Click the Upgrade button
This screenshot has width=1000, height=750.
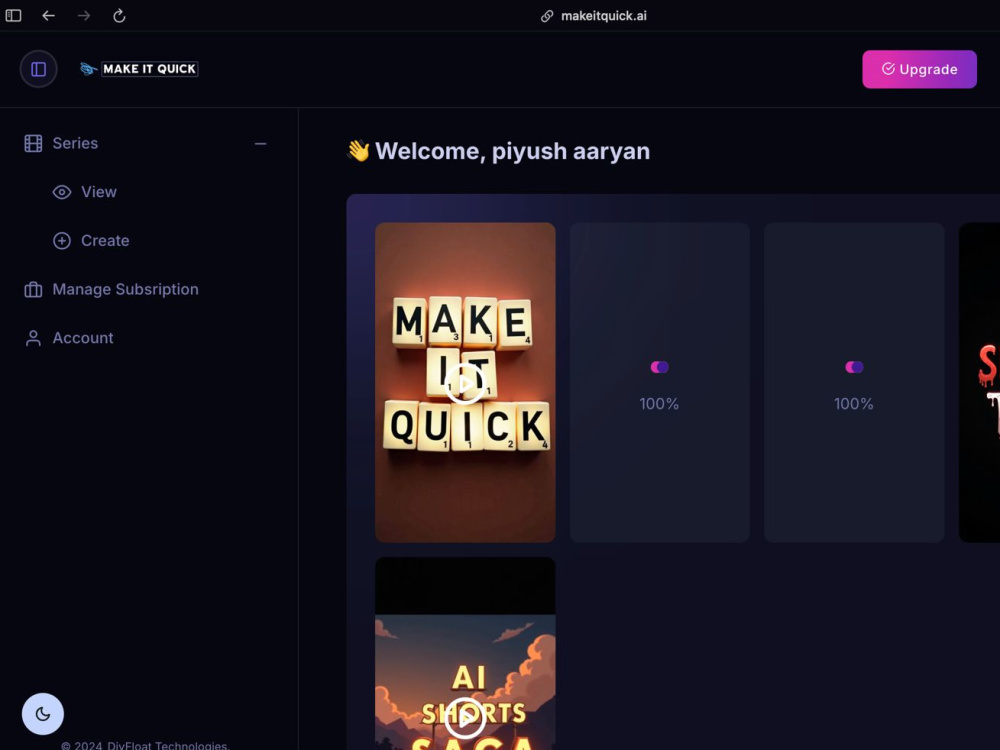pos(919,69)
